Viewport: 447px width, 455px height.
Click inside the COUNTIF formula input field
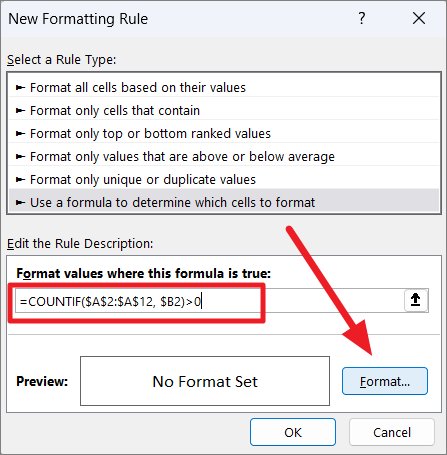click(209, 301)
